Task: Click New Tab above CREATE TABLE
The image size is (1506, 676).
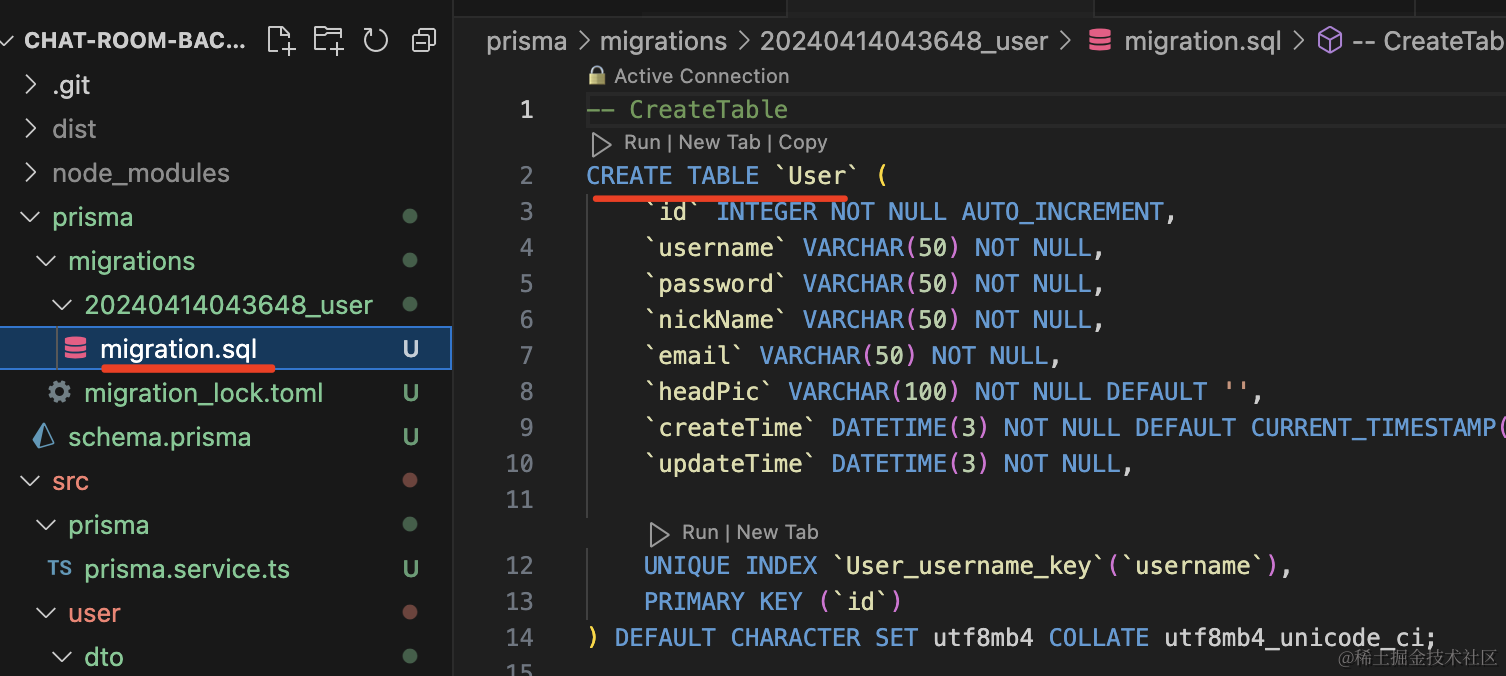Action: [x=719, y=143]
